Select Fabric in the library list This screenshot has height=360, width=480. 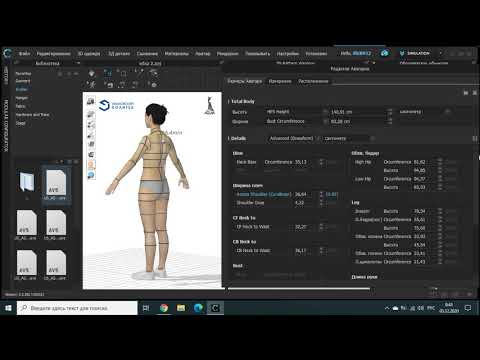pos(20,106)
